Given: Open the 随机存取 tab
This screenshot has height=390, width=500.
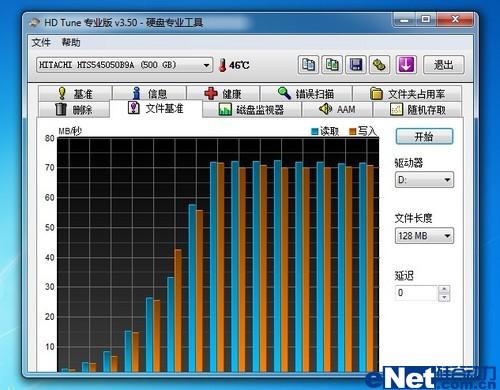Looking at the screenshot, I should (x=418, y=109).
